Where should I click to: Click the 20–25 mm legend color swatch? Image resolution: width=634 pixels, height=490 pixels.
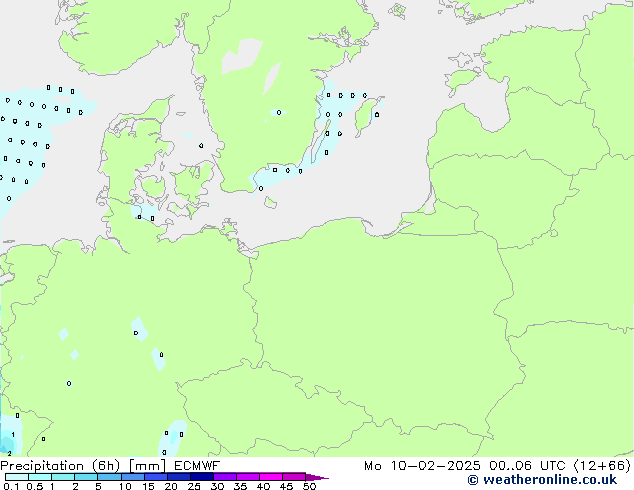coord(178,477)
